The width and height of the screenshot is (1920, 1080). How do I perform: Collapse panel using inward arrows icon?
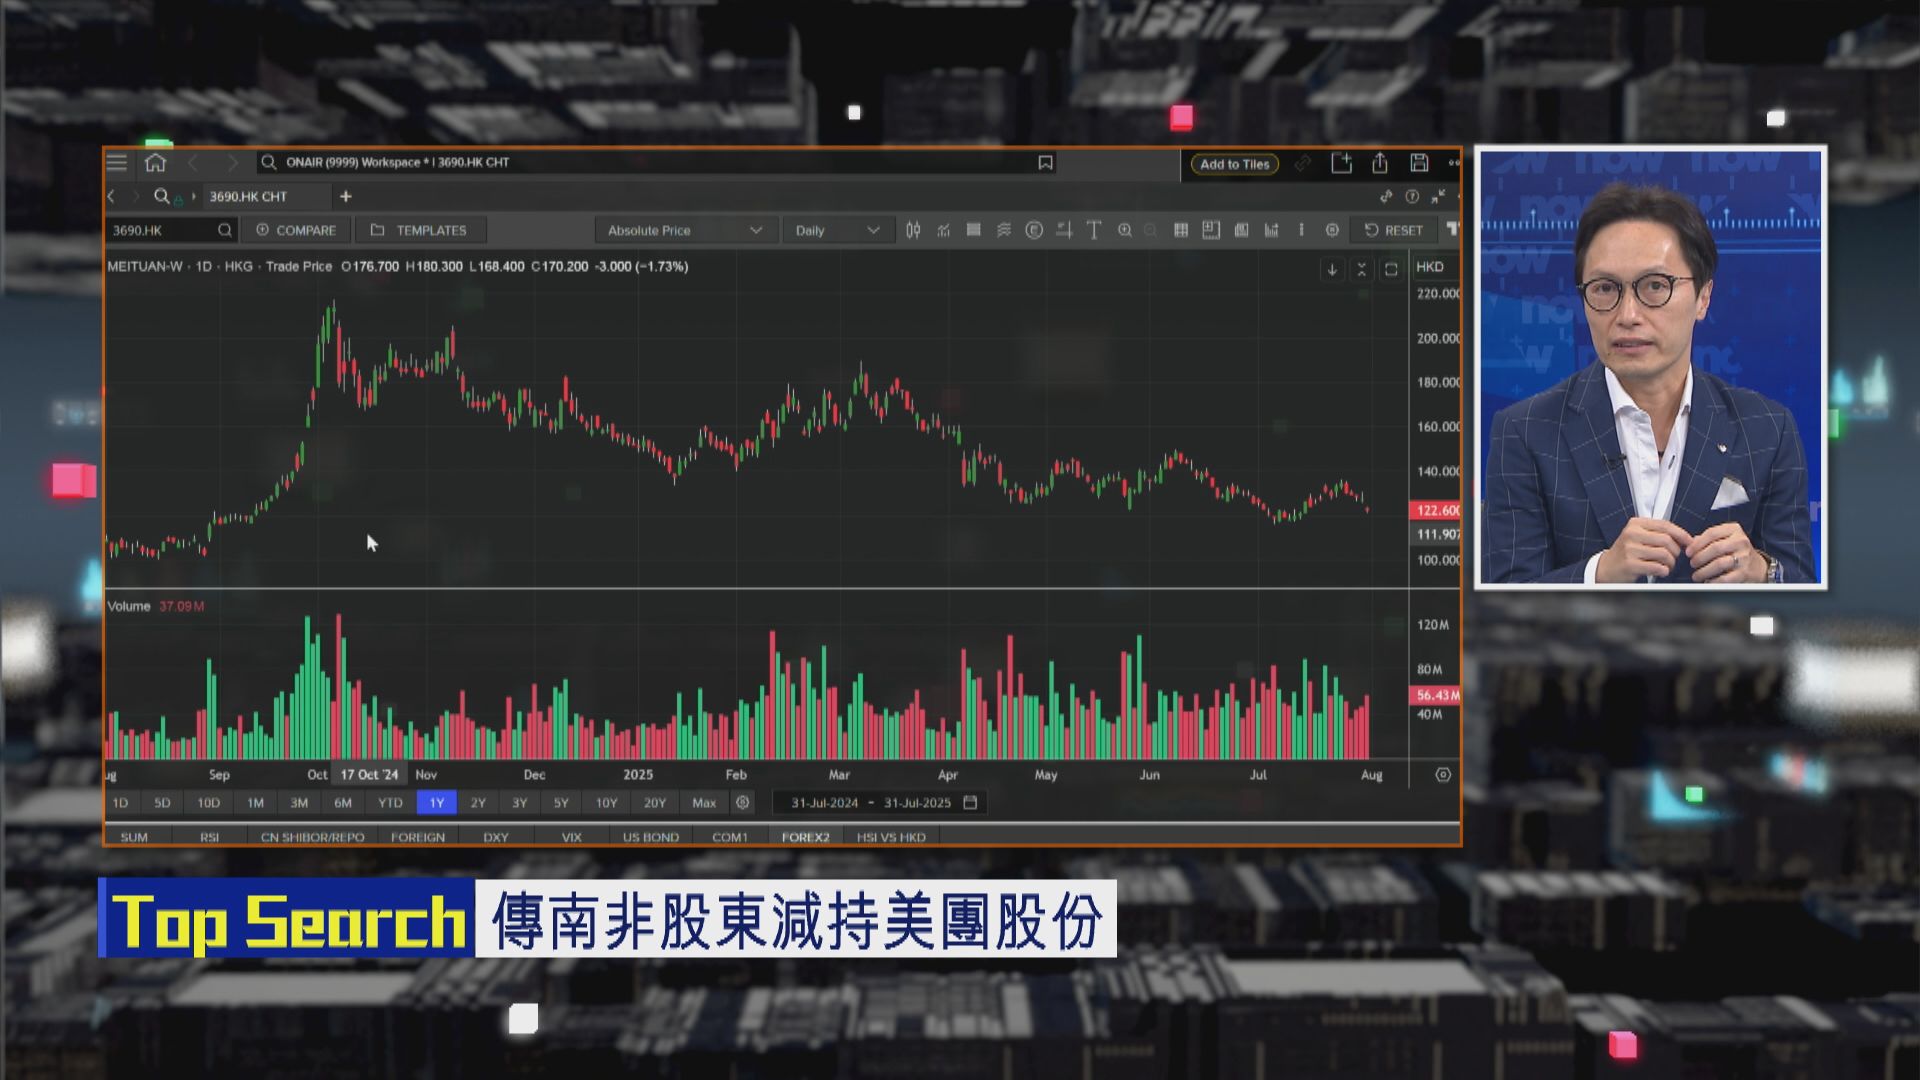[1438, 196]
